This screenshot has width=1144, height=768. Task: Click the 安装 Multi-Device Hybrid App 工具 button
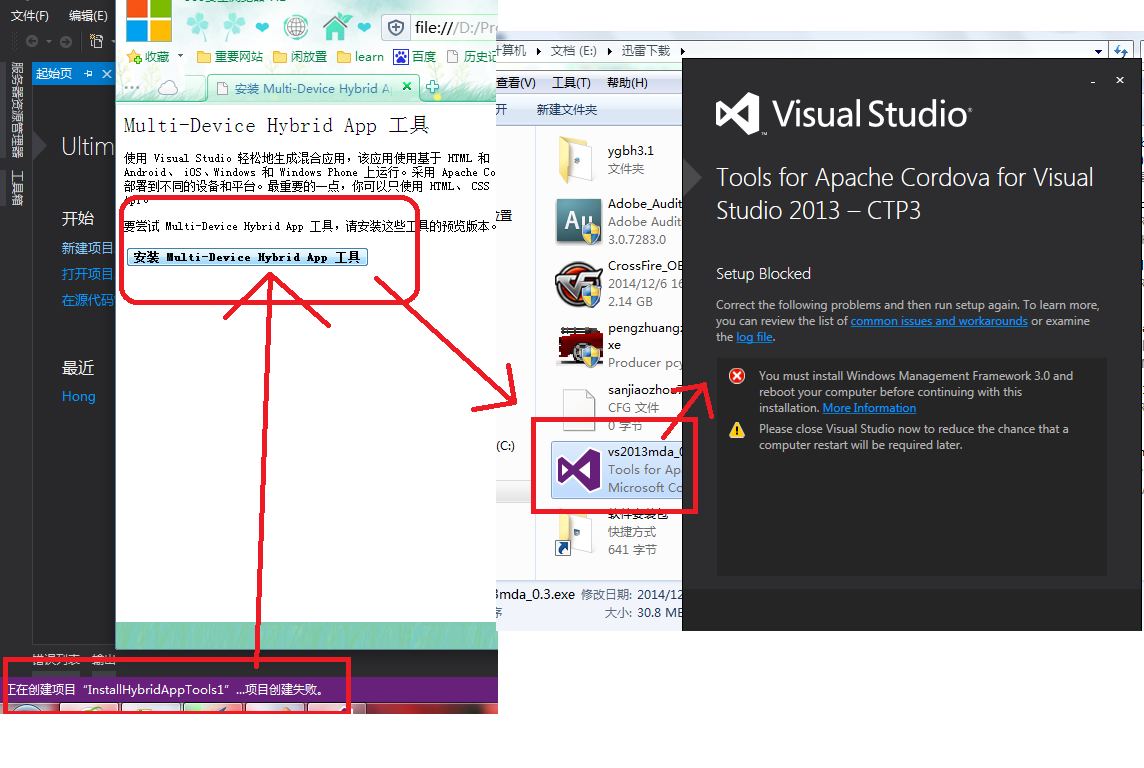point(247,257)
